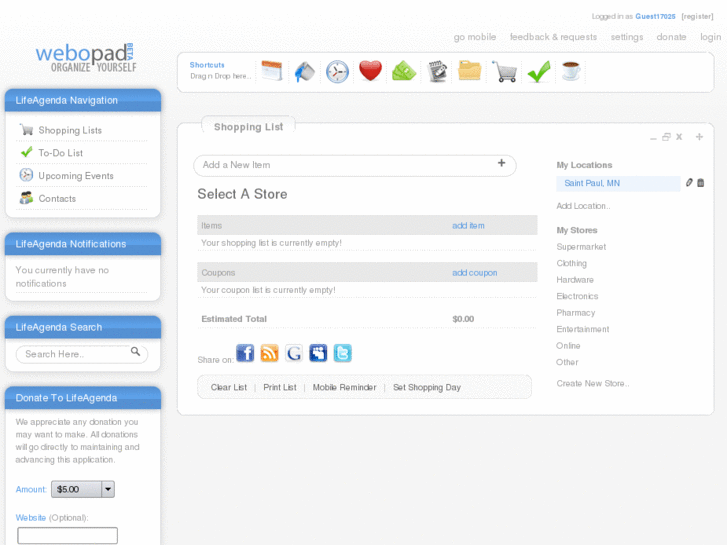Open Upcoming Events in the navigation

(x=76, y=176)
